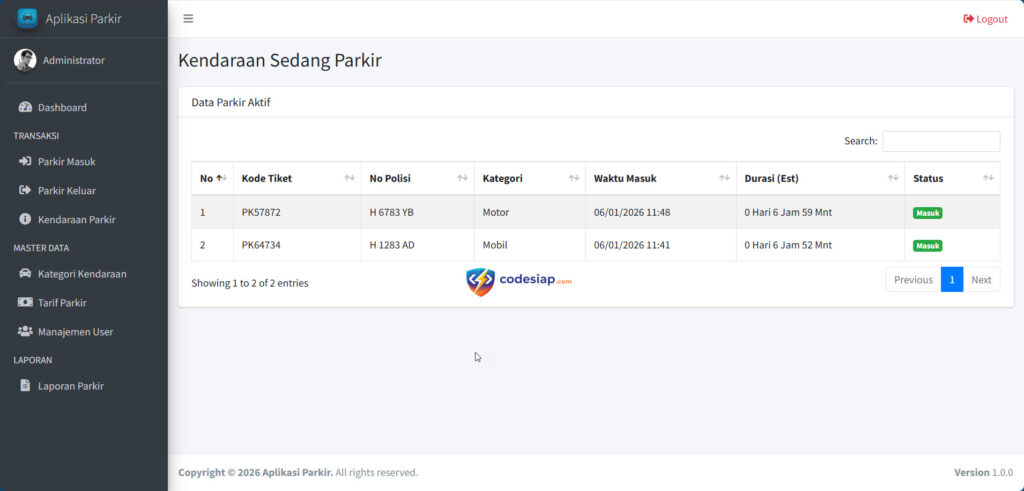
Task: Focus the table Search input field
Action: 940,141
